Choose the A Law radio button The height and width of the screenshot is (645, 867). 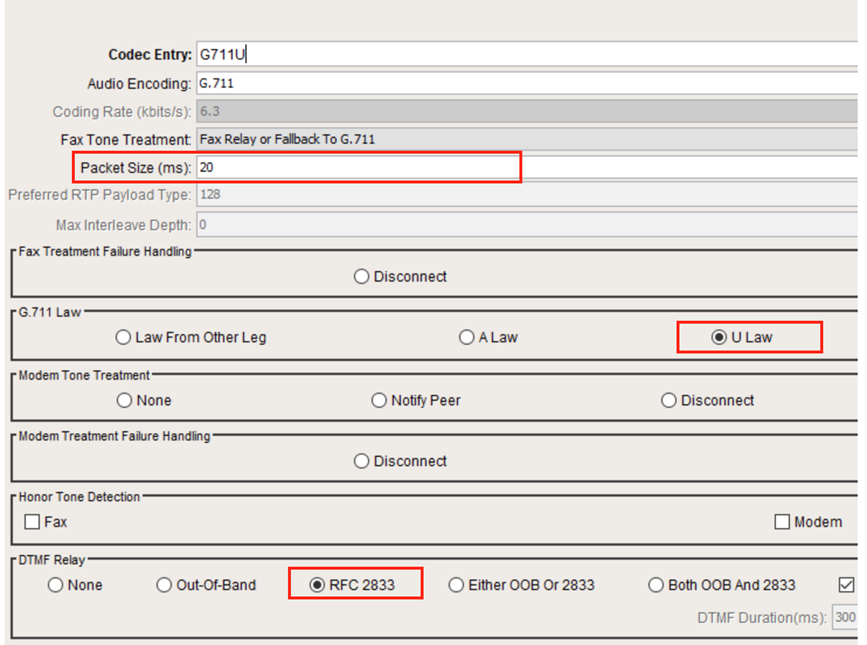coord(466,338)
